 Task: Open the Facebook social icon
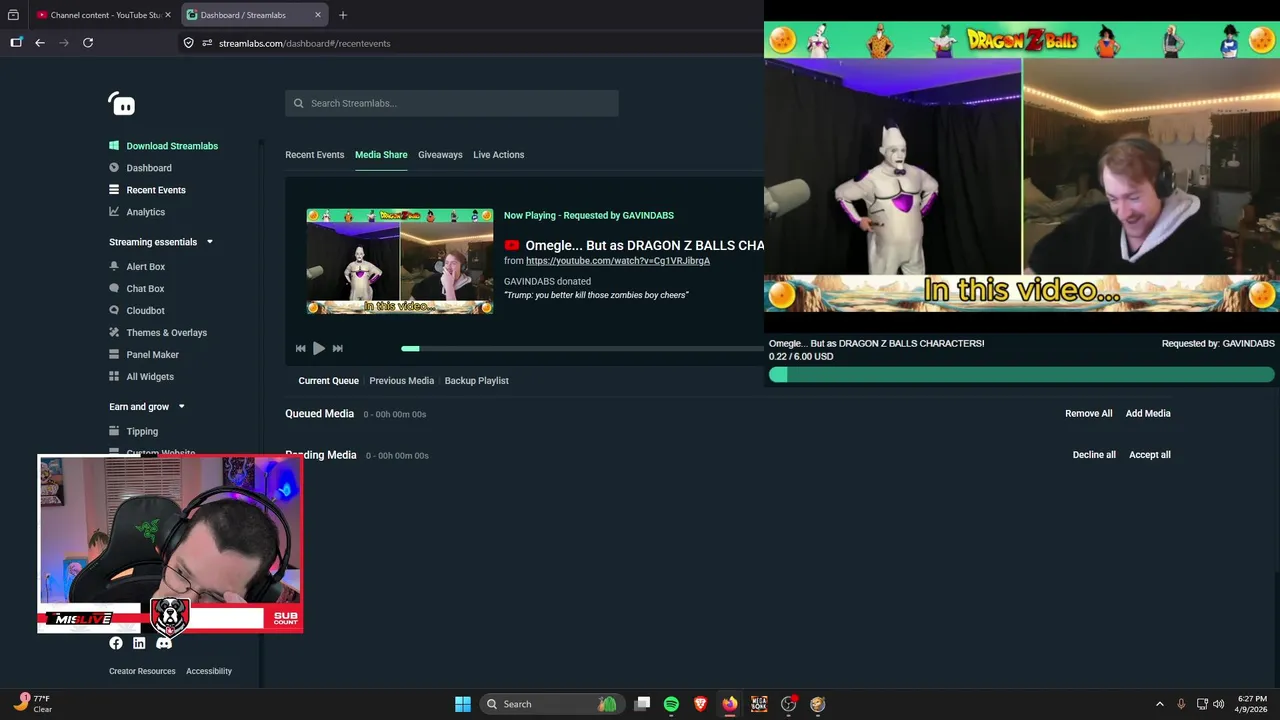click(x=116, y=643)
